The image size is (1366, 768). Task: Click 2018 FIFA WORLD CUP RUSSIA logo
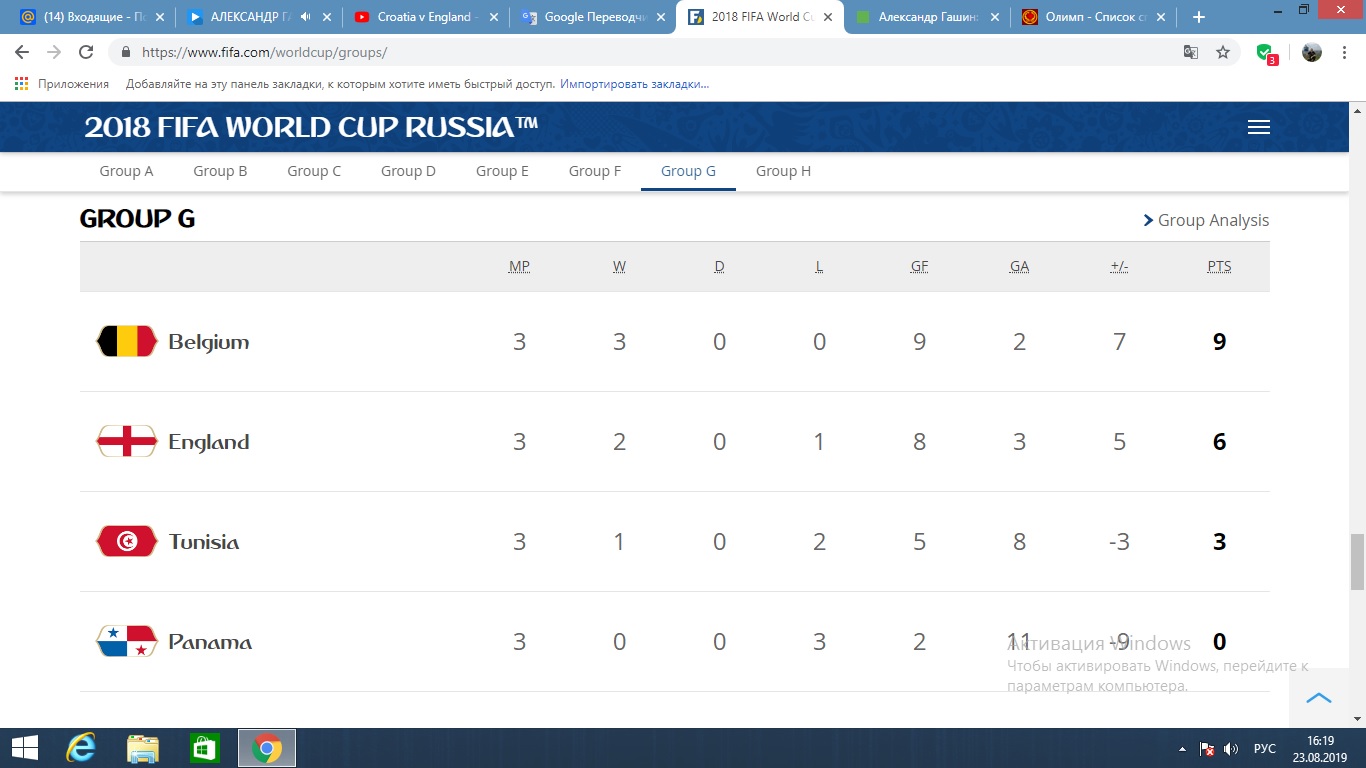coord(311,127)
